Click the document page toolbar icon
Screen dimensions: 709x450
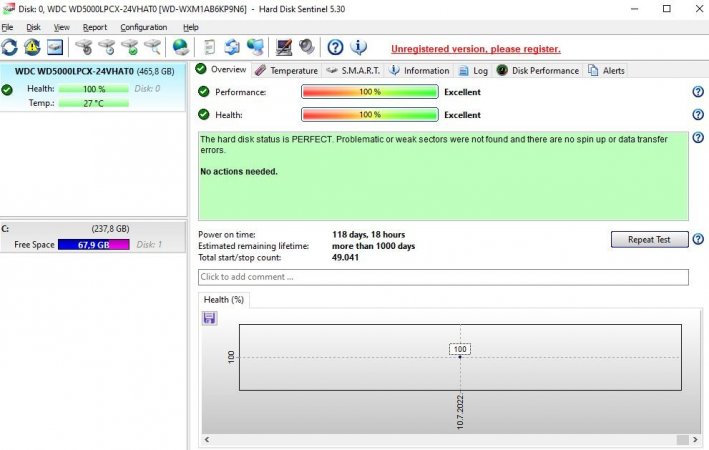[x=209, y=47]
